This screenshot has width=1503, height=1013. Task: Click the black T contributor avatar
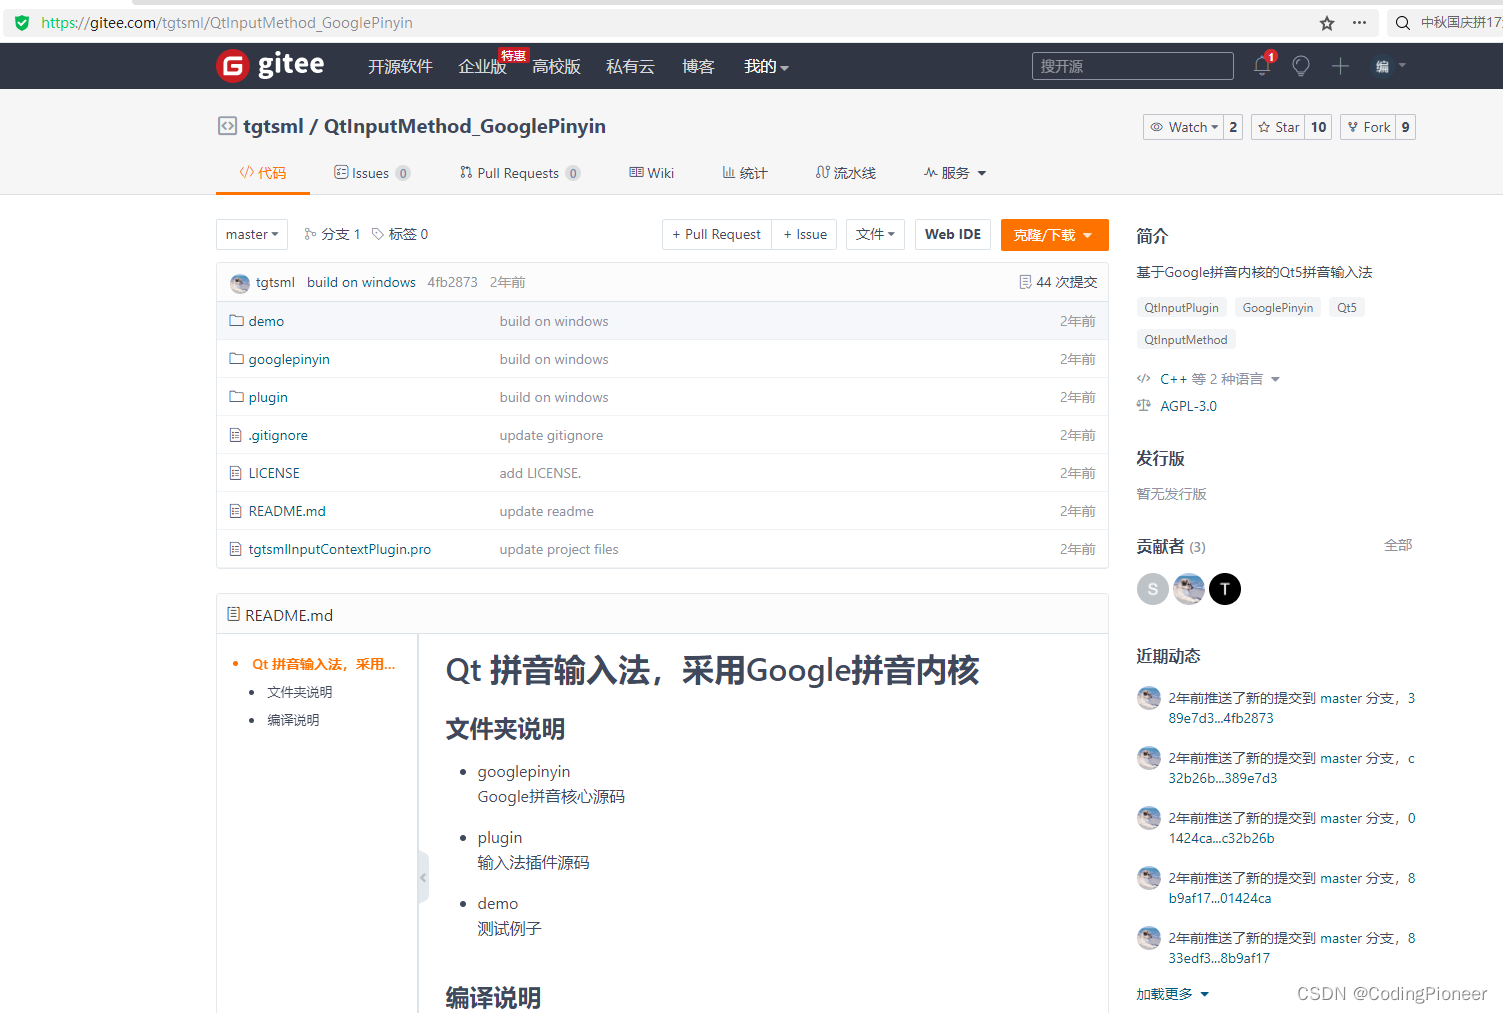1224,589
